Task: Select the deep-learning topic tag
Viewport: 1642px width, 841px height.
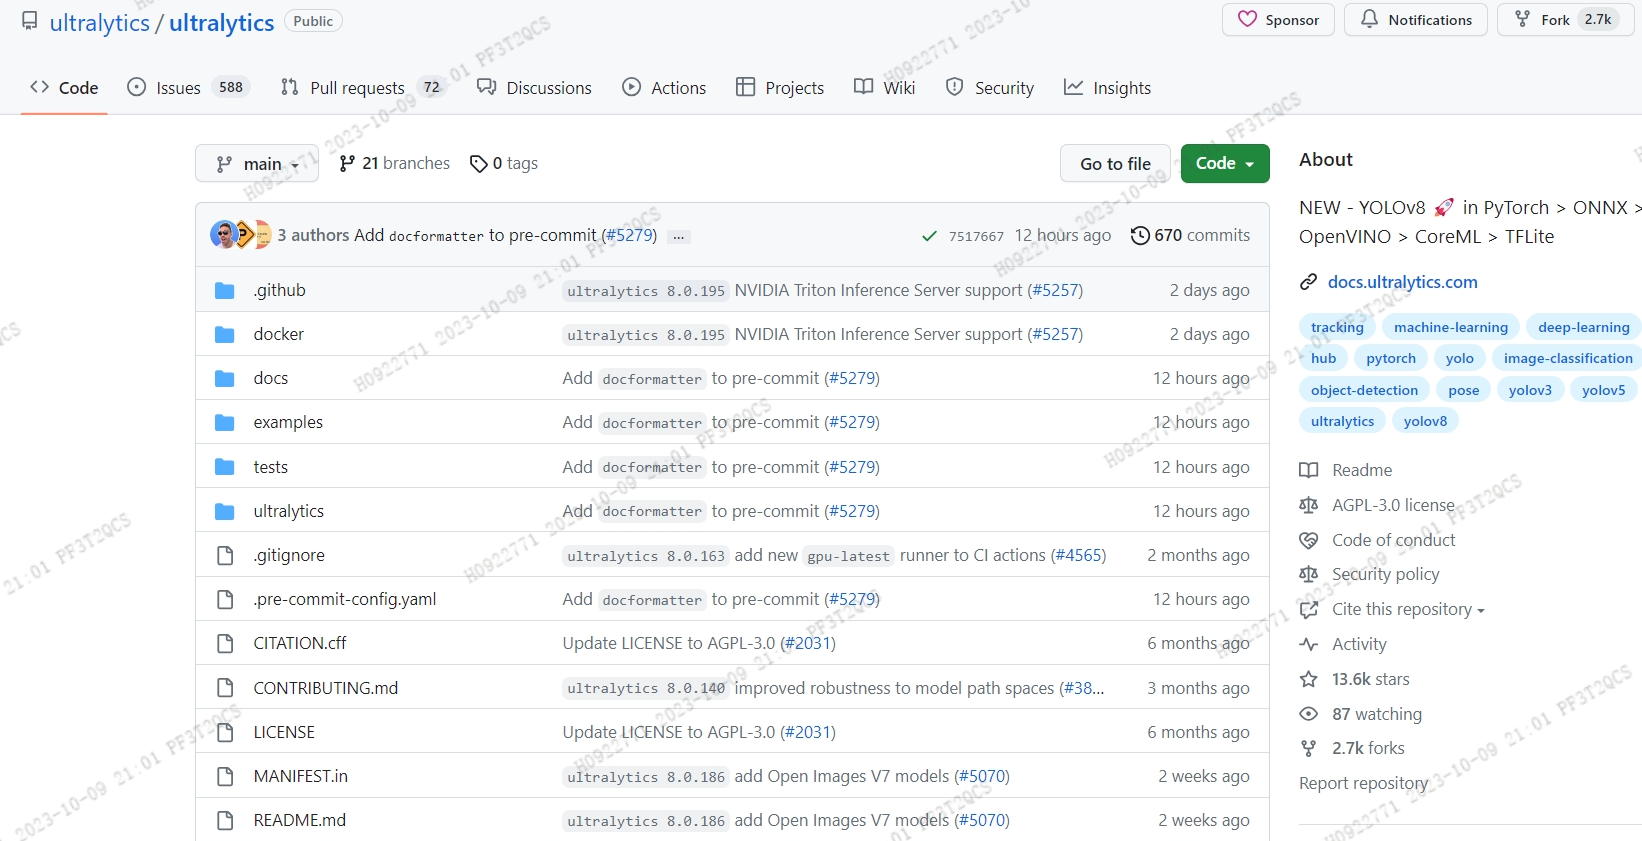Action: 1583,327
